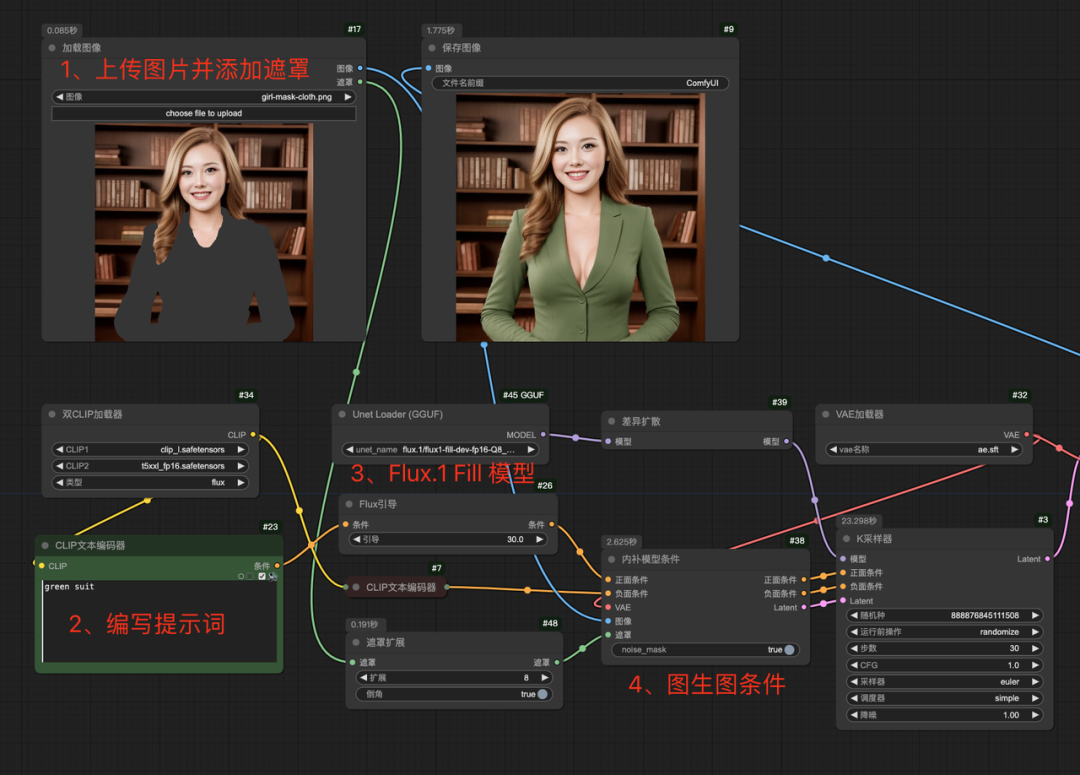Click the 图像 input socket on 内补模型条件
Image resolution: width=1080 pixels, height=775 pixels.
tap(608, 621)
